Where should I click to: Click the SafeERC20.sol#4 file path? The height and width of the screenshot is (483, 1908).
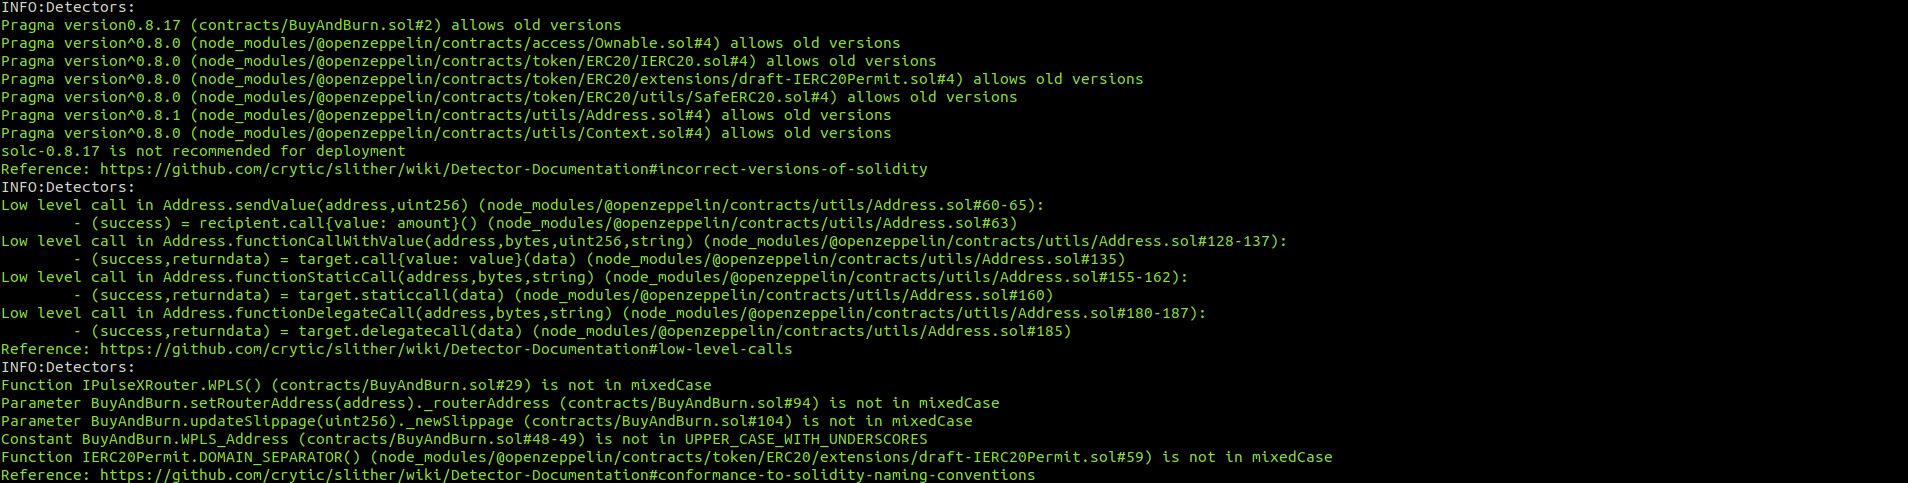click(x=514, y=97)
